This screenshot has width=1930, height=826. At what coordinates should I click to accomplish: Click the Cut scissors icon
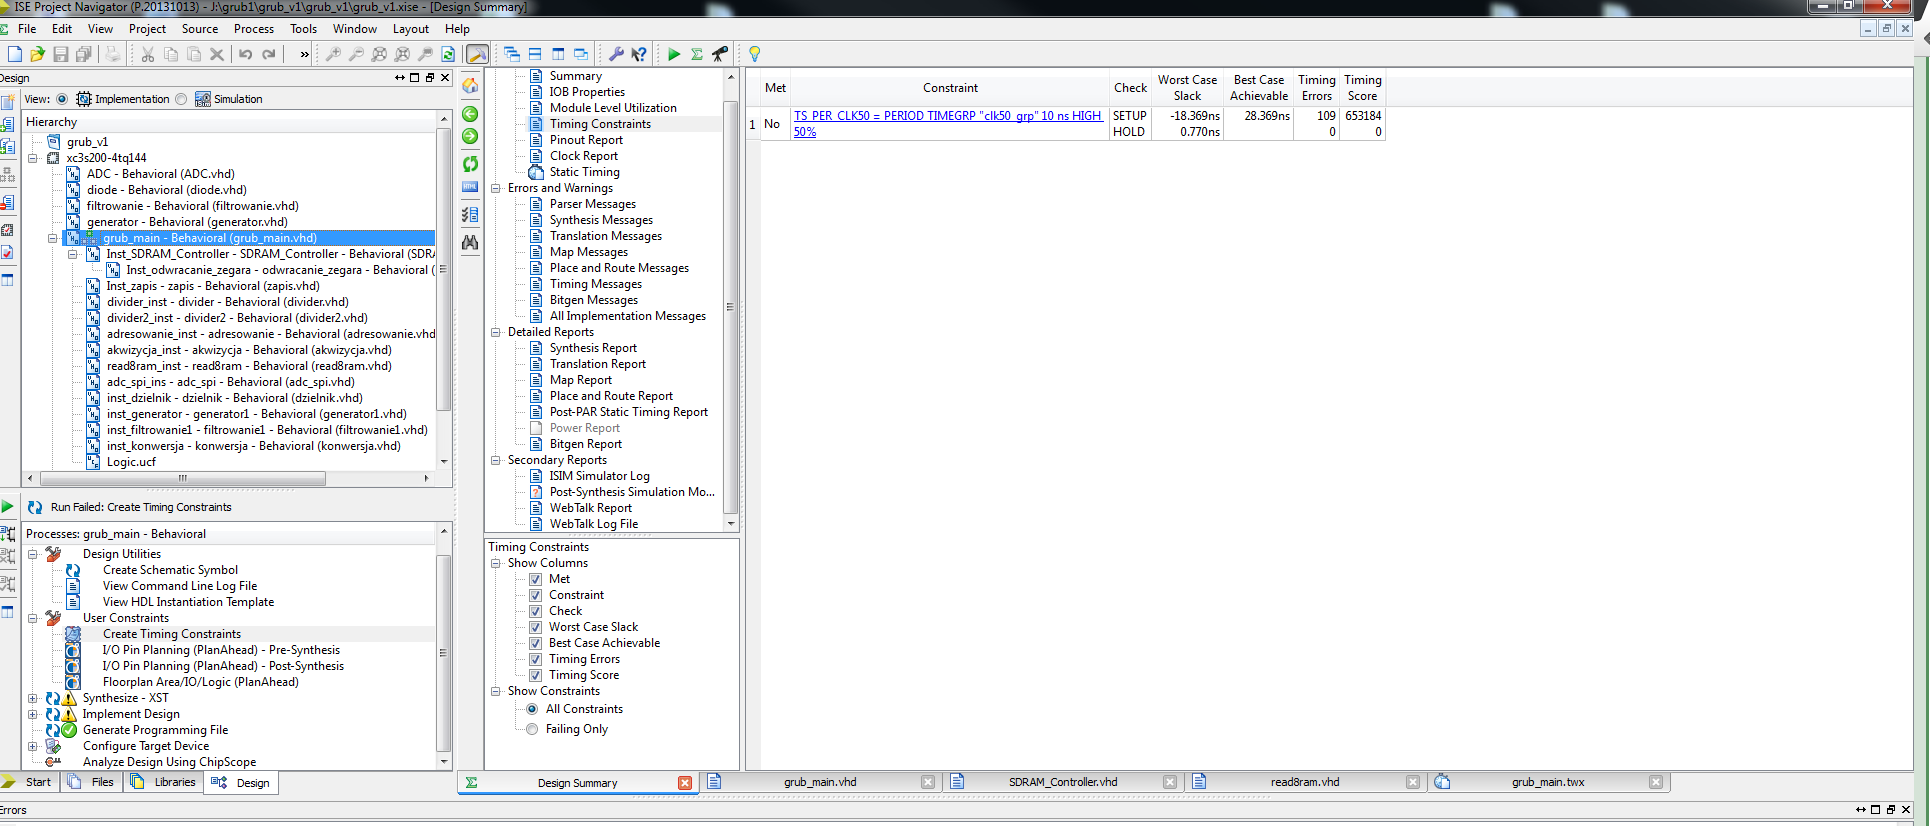[147, 54]
